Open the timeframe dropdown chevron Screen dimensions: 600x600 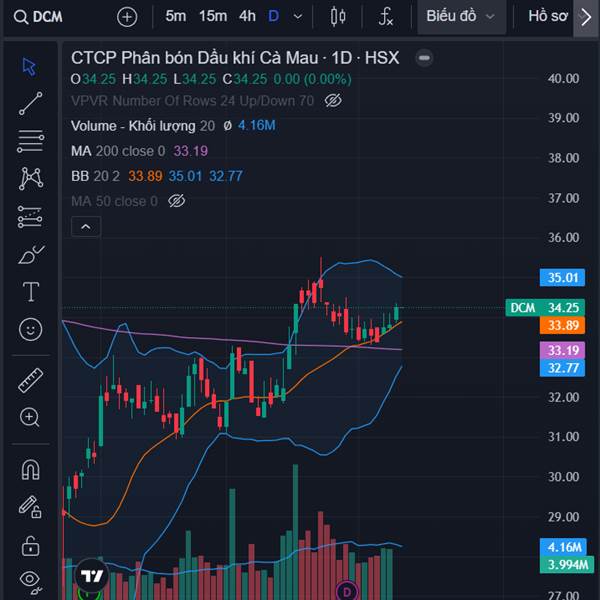298,16
